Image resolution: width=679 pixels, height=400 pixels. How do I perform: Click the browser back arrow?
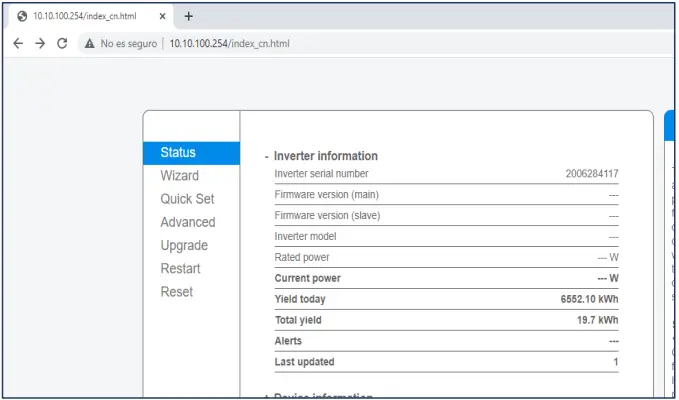(18, 44)
